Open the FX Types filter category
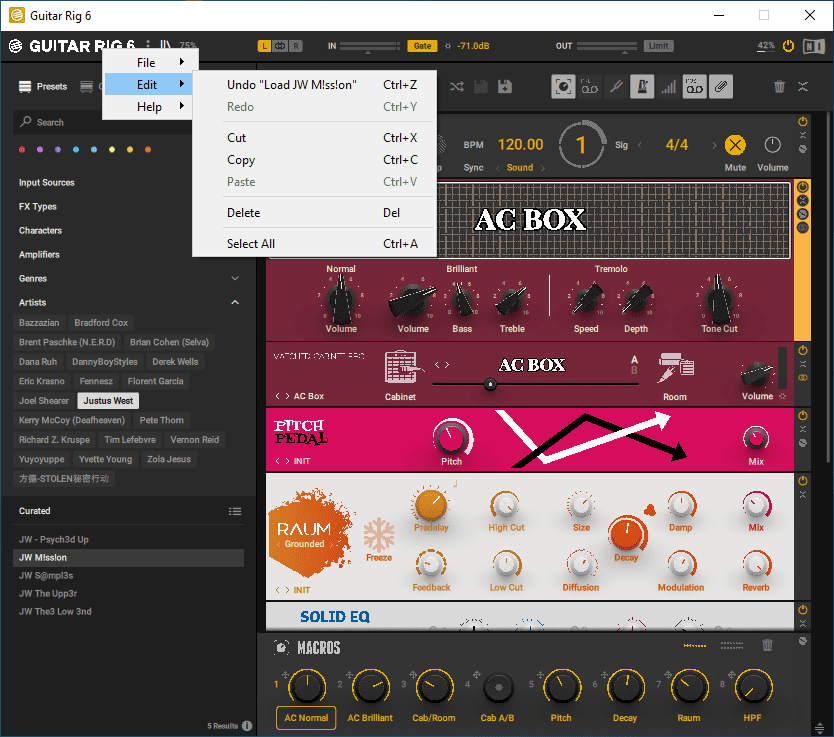 (38, 207)
